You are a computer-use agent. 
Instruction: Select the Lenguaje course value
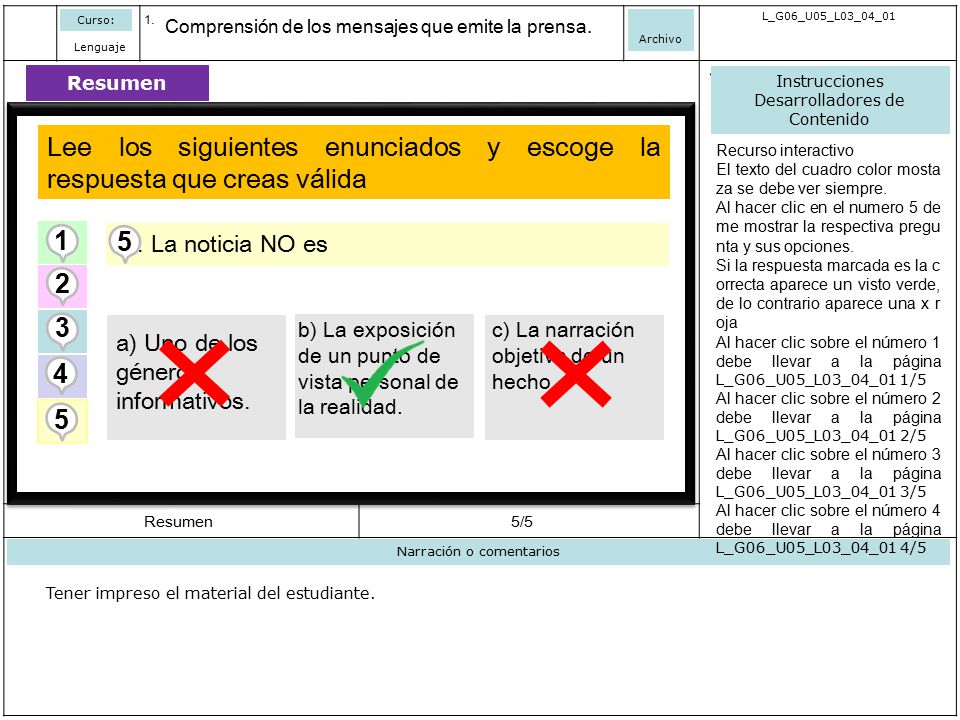[99, 47]
